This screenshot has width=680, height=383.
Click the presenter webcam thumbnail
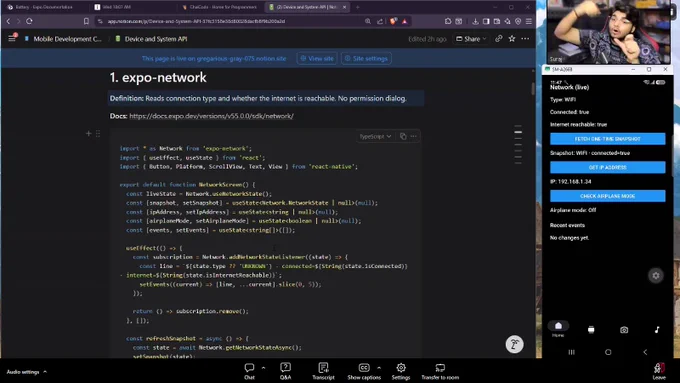tap(609, 32)
